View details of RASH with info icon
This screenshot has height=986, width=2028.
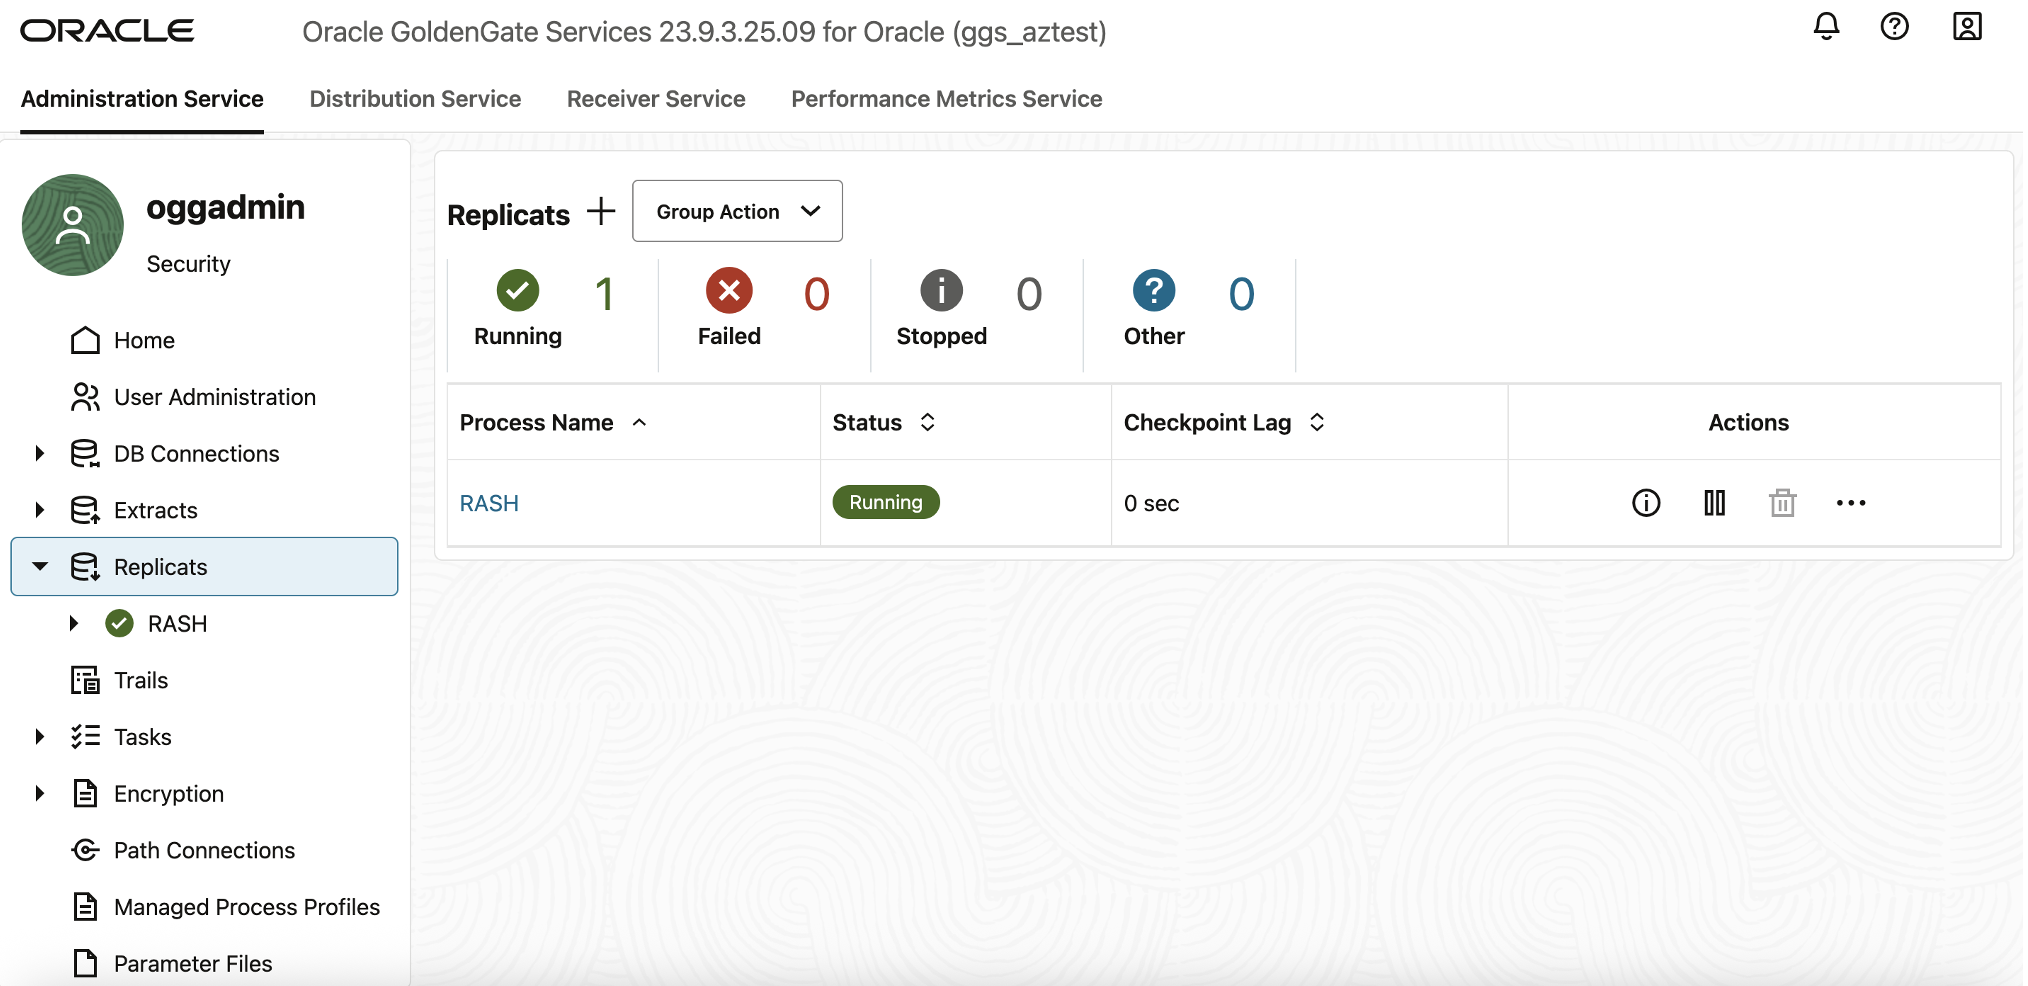(1646, 503)
